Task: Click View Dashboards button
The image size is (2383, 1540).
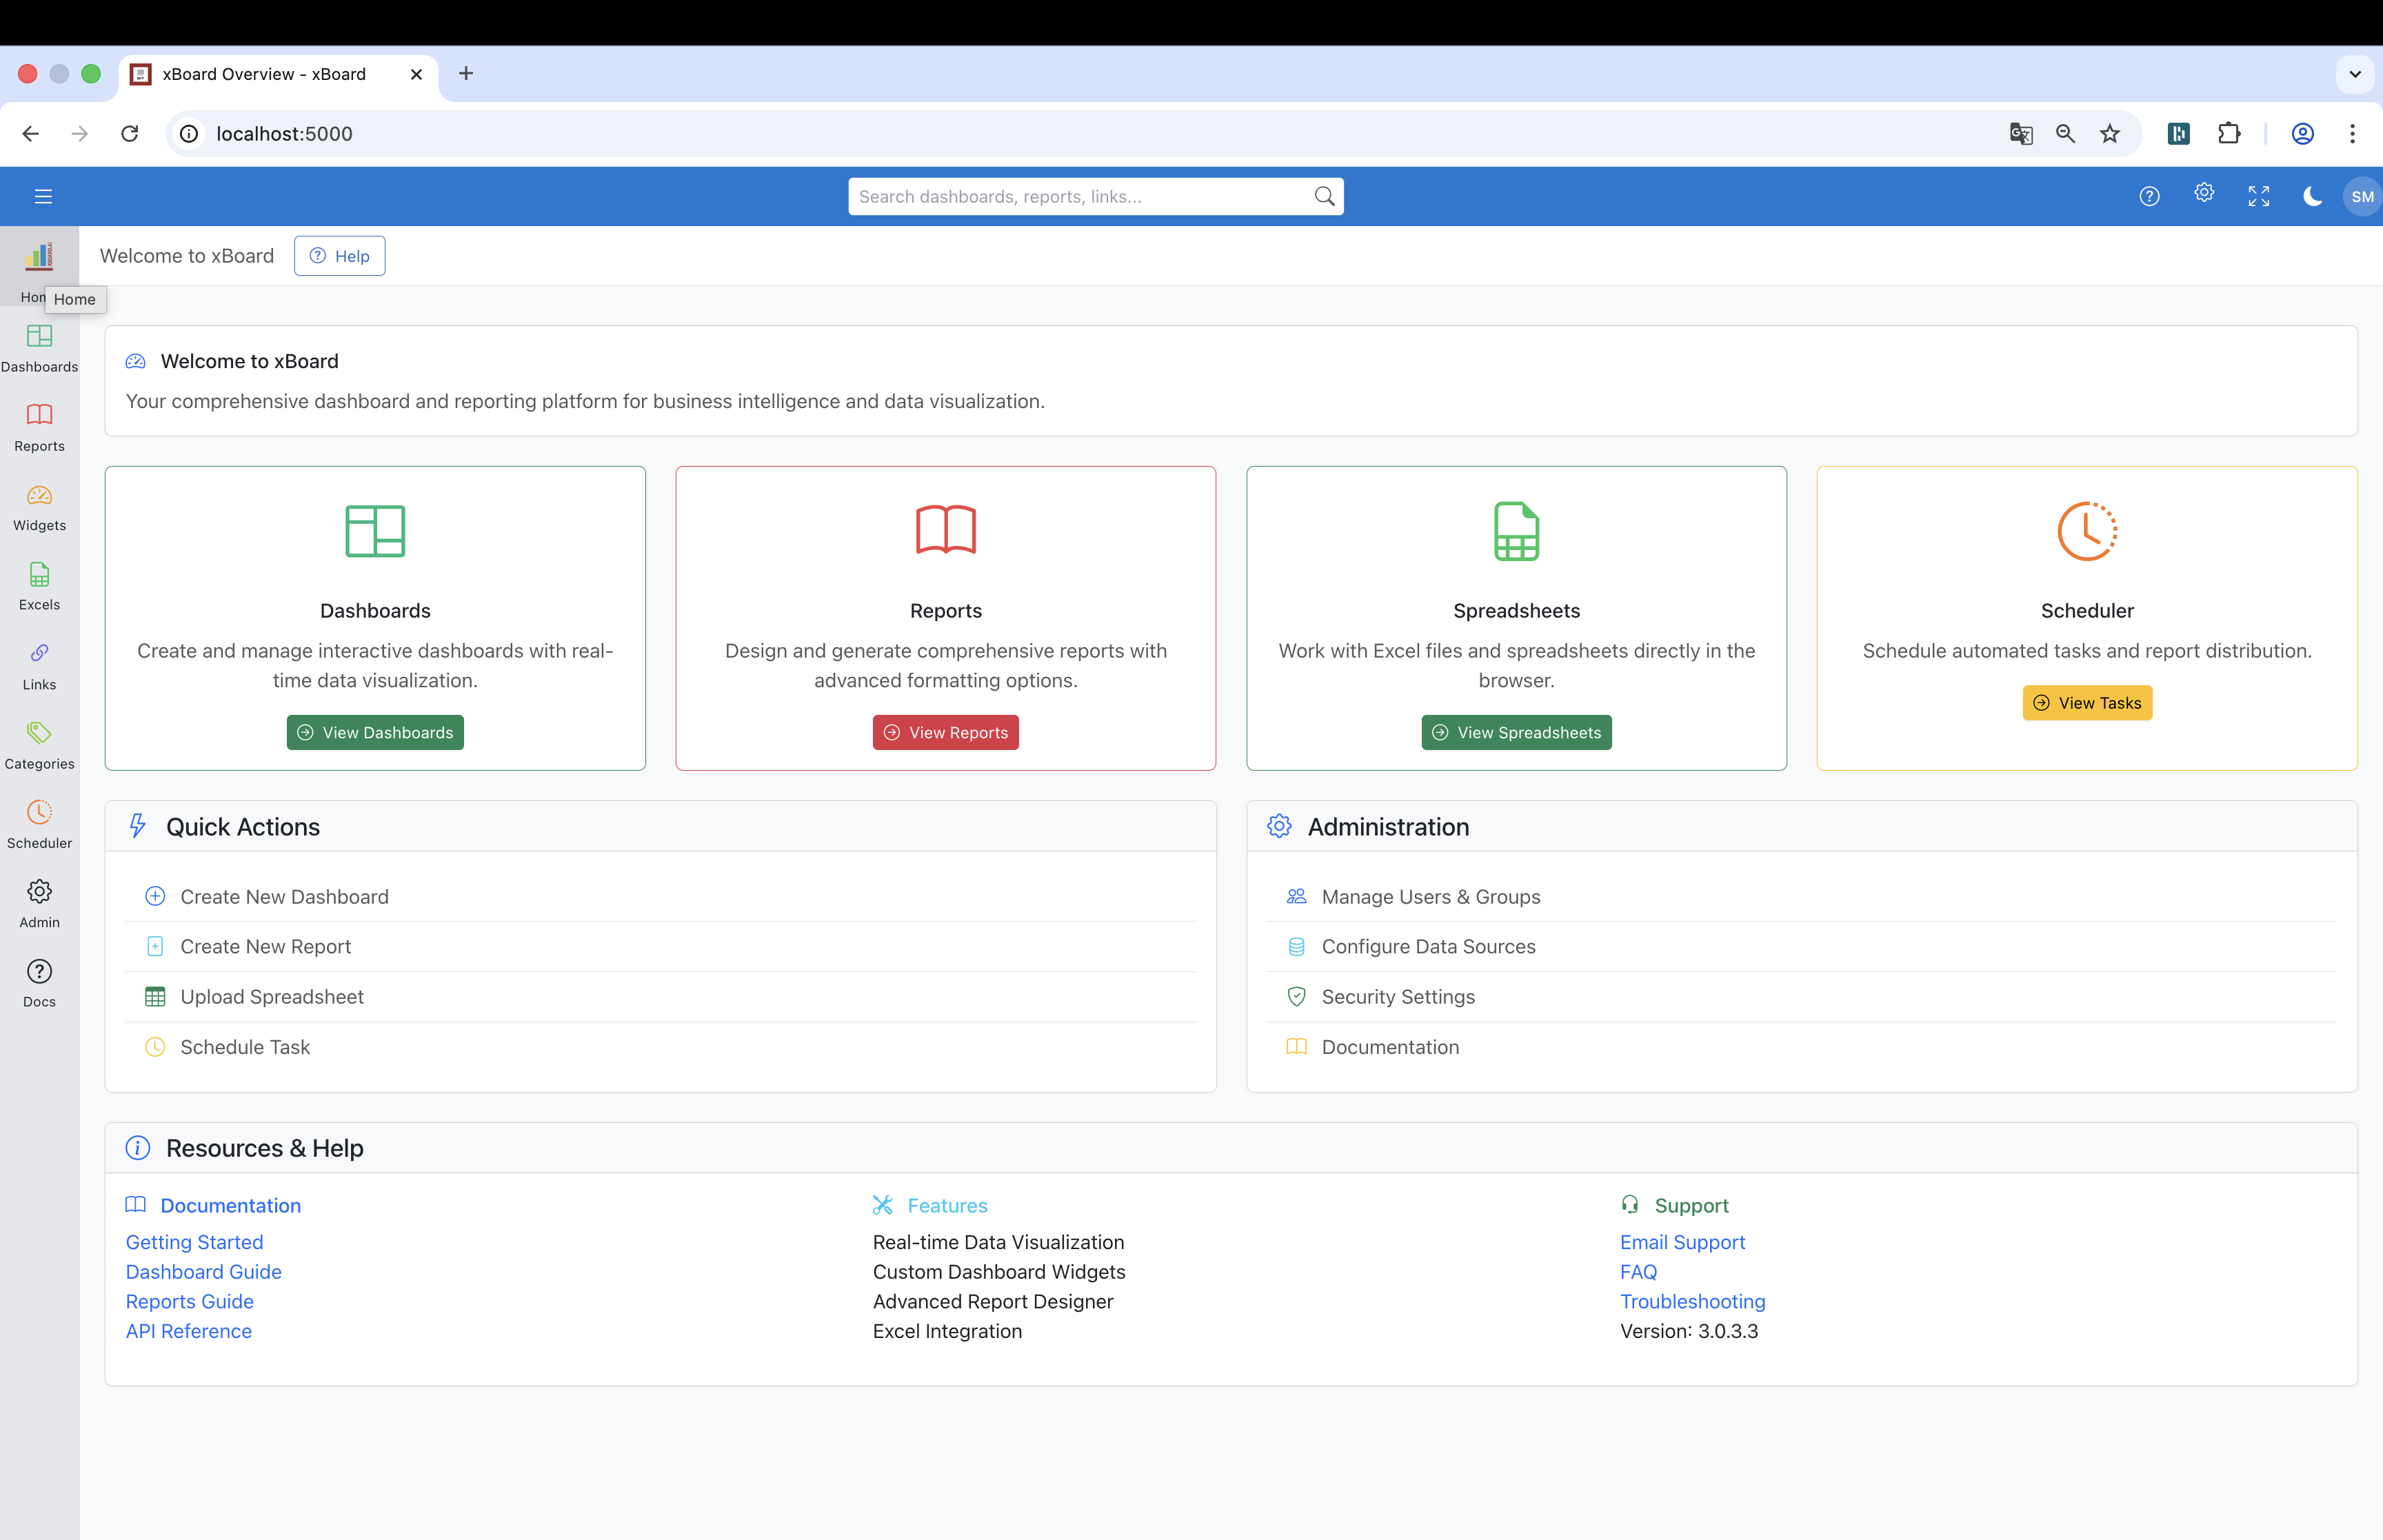Action: click(375, 732)
